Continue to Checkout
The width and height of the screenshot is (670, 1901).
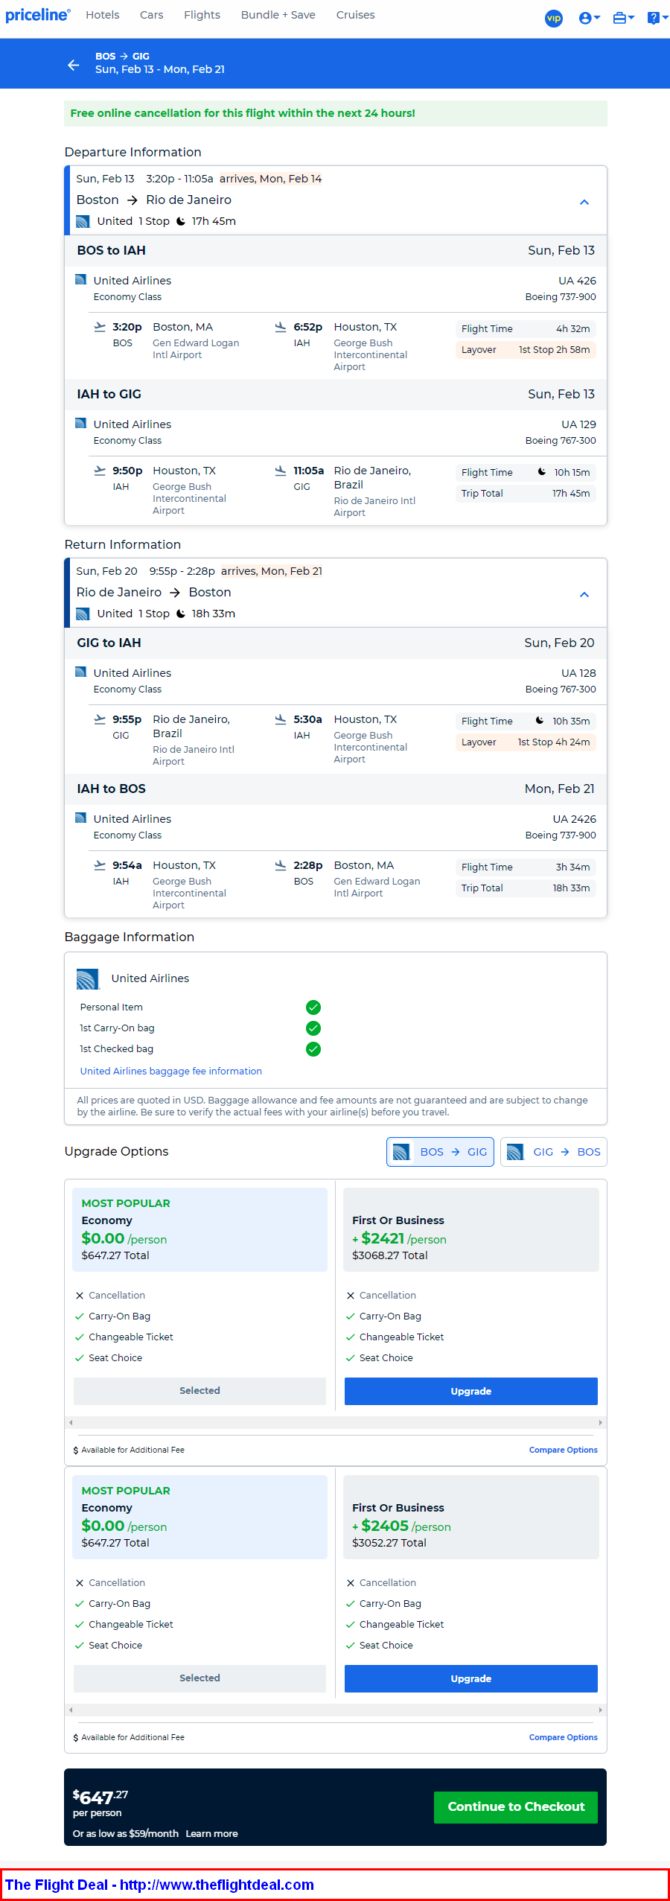pos(516,1806)
